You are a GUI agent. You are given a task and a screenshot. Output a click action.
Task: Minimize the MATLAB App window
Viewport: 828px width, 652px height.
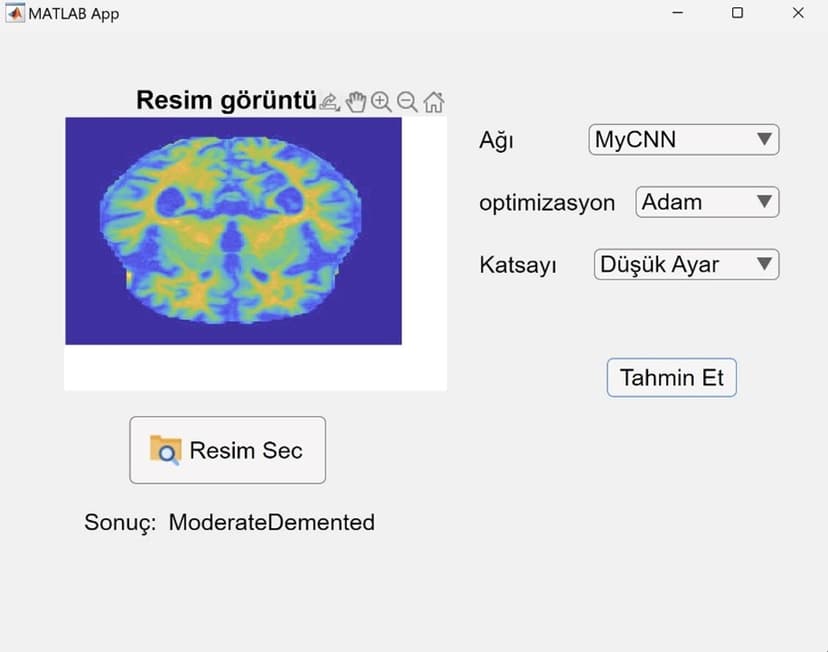678,13
